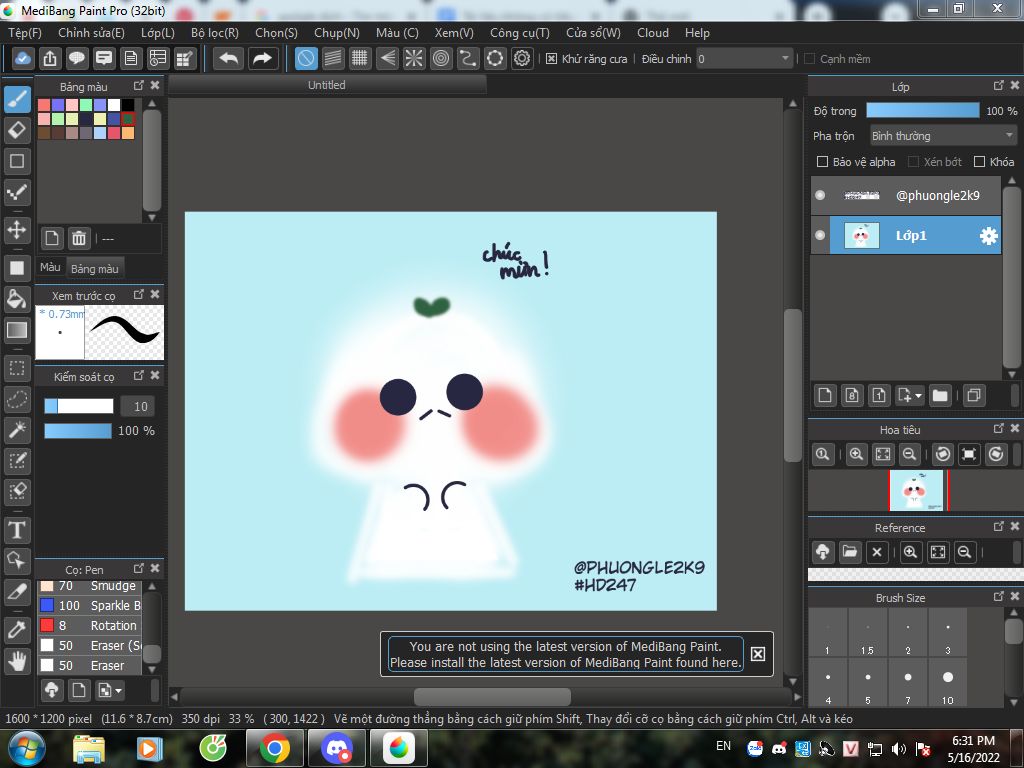Zoom out using the Navigator zoom-out icon
This screenshot has height=768, width=1024.
click(909, 454)
